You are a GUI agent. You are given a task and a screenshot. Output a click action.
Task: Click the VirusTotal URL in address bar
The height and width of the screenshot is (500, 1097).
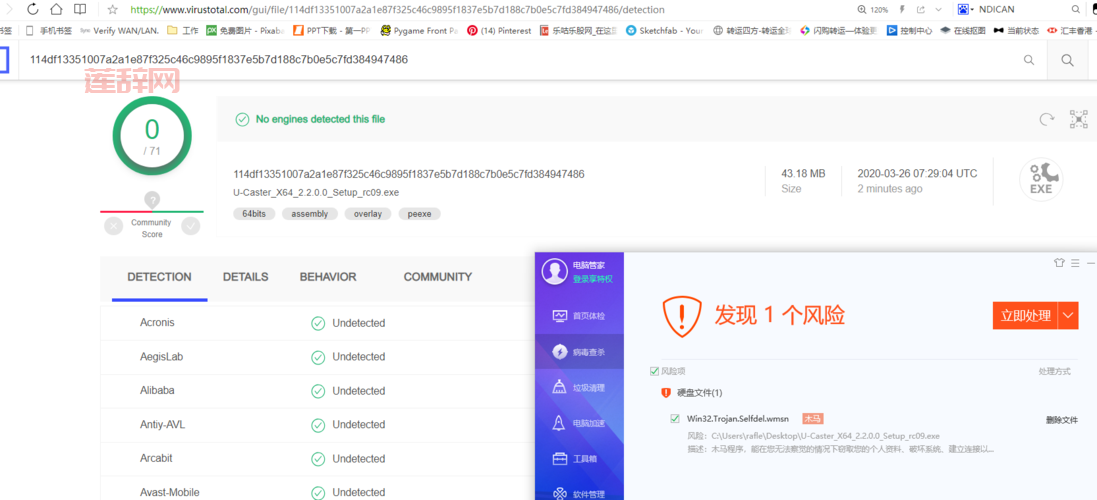coord(397,10)
